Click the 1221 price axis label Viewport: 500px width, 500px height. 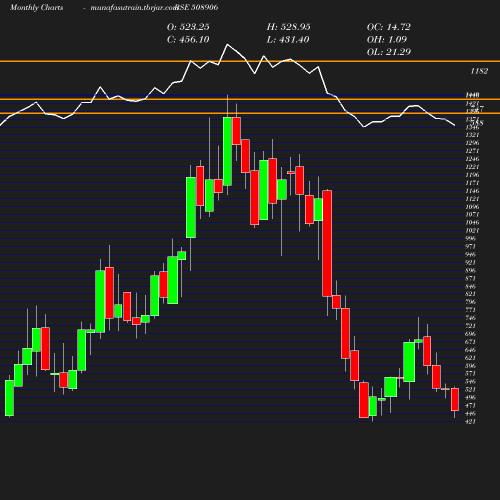[x=472, y=167]
